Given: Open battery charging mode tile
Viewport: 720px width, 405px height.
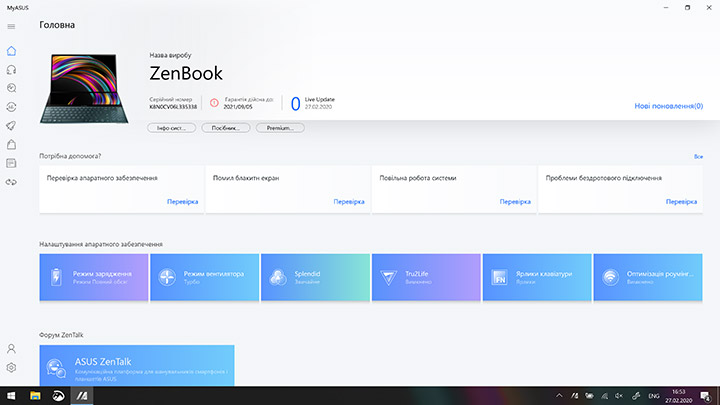Looking at the screenshot, I should click(x=94, y=277).
